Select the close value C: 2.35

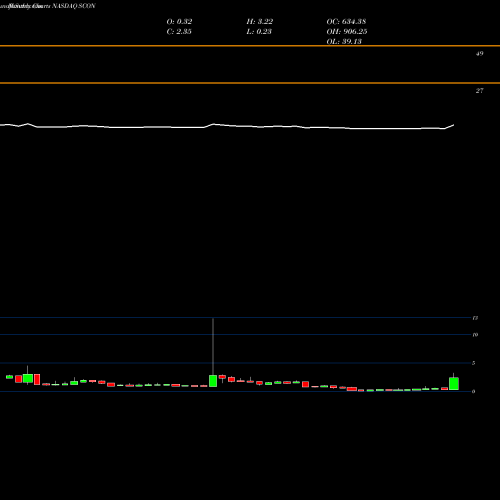pyautogui.click(x=179, y=32)
